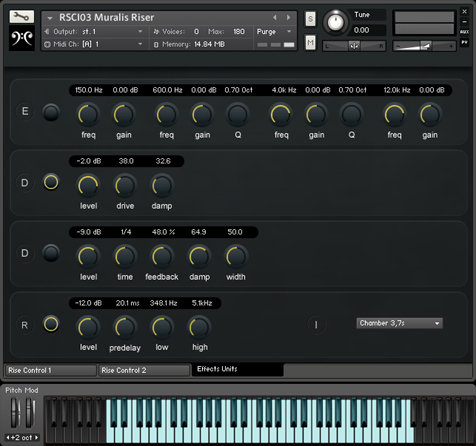Open the Chamber 3,7s reverb preset dropdown

click(x=399, y=323)
